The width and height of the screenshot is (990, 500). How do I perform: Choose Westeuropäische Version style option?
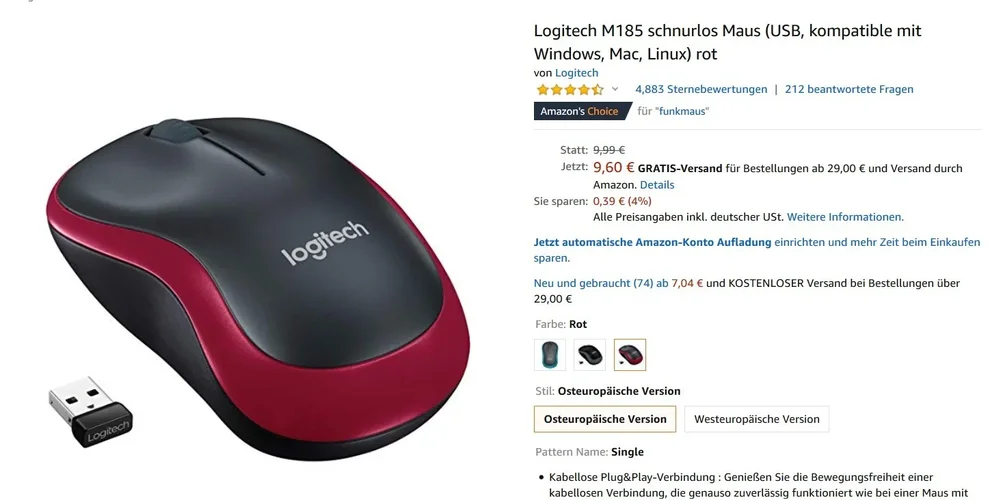(756, 419)
